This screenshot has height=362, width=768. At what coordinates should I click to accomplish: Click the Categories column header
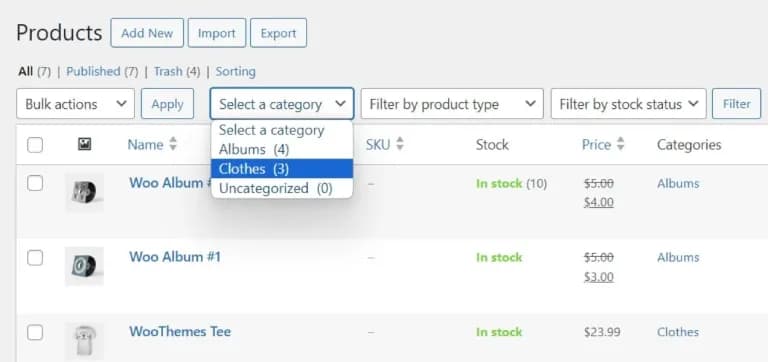tap(689, 145)
